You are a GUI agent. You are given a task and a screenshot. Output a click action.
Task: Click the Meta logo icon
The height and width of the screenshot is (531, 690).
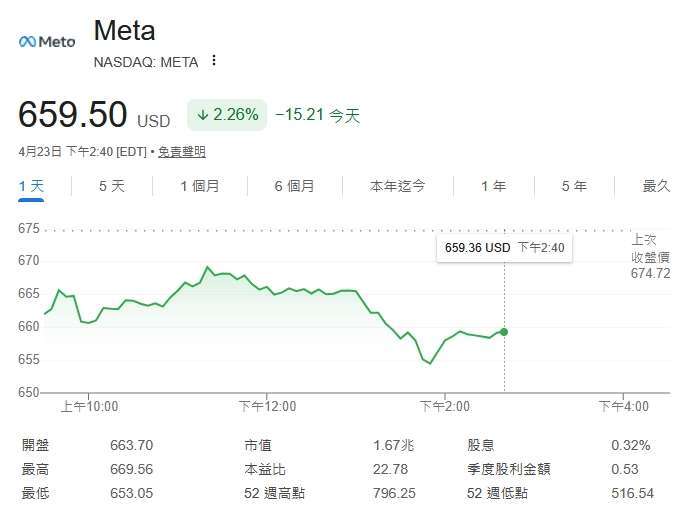[x=47, y=41]
